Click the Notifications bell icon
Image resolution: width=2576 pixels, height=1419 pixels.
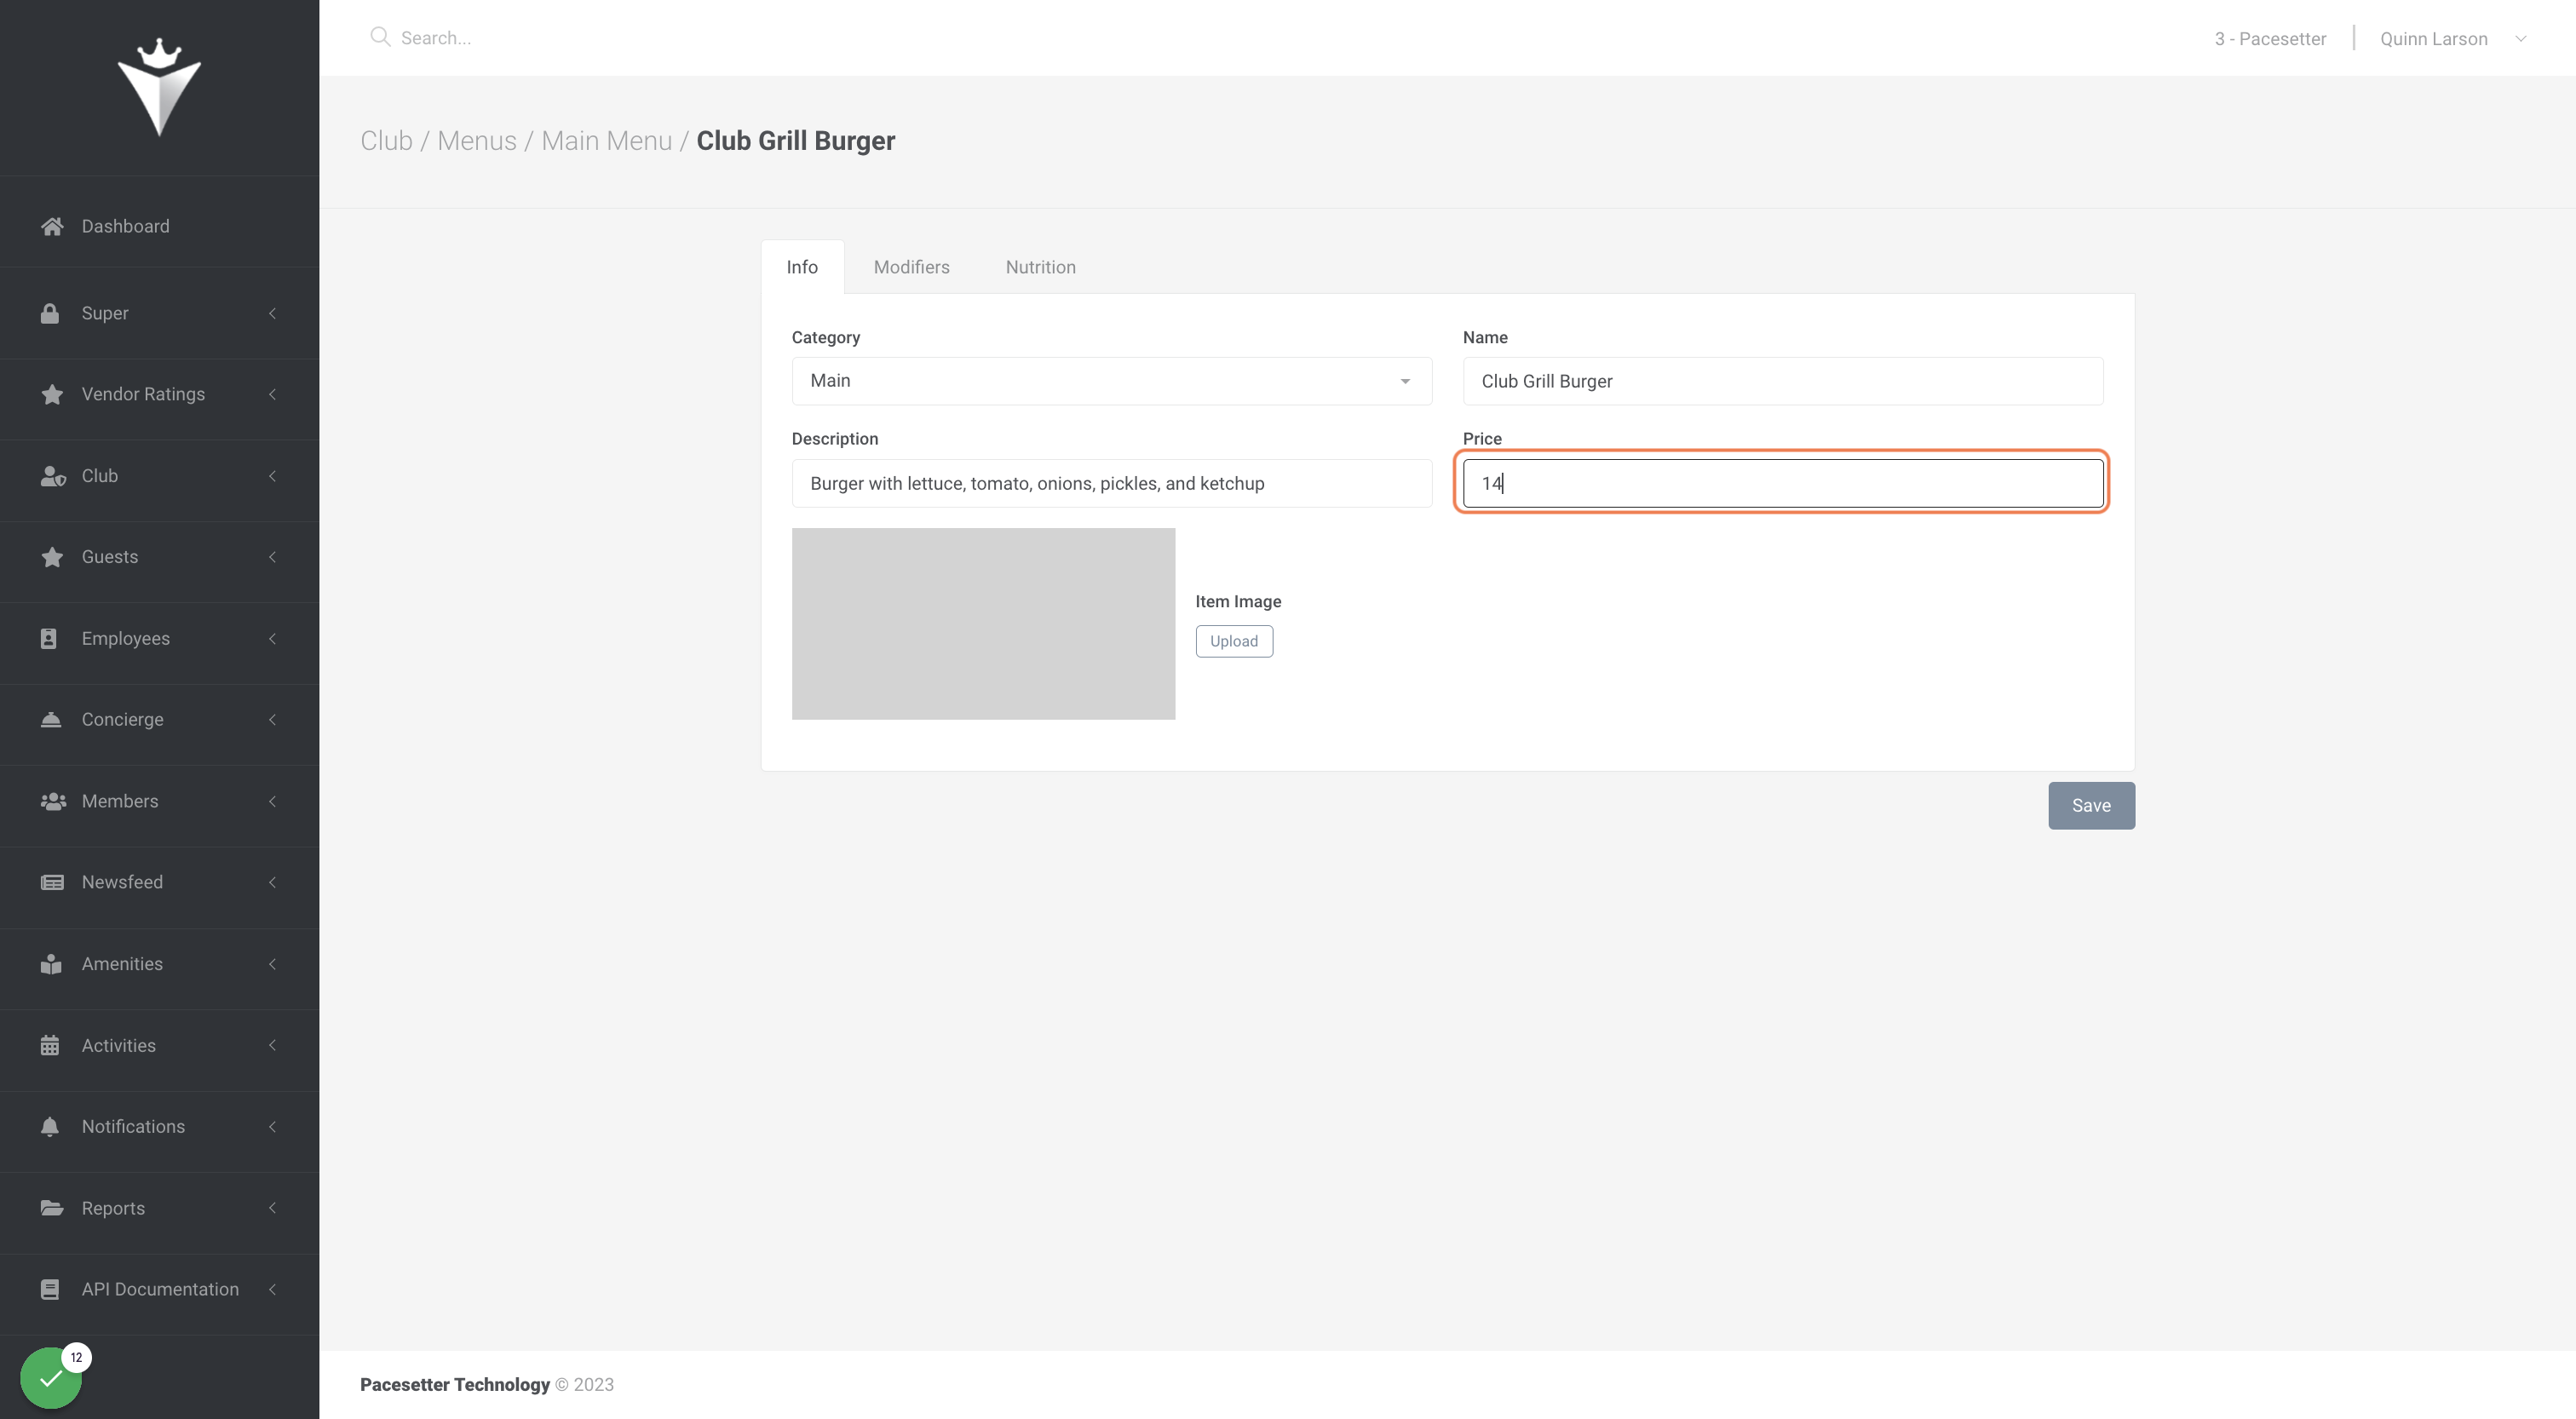click(x=50, y=1126)
